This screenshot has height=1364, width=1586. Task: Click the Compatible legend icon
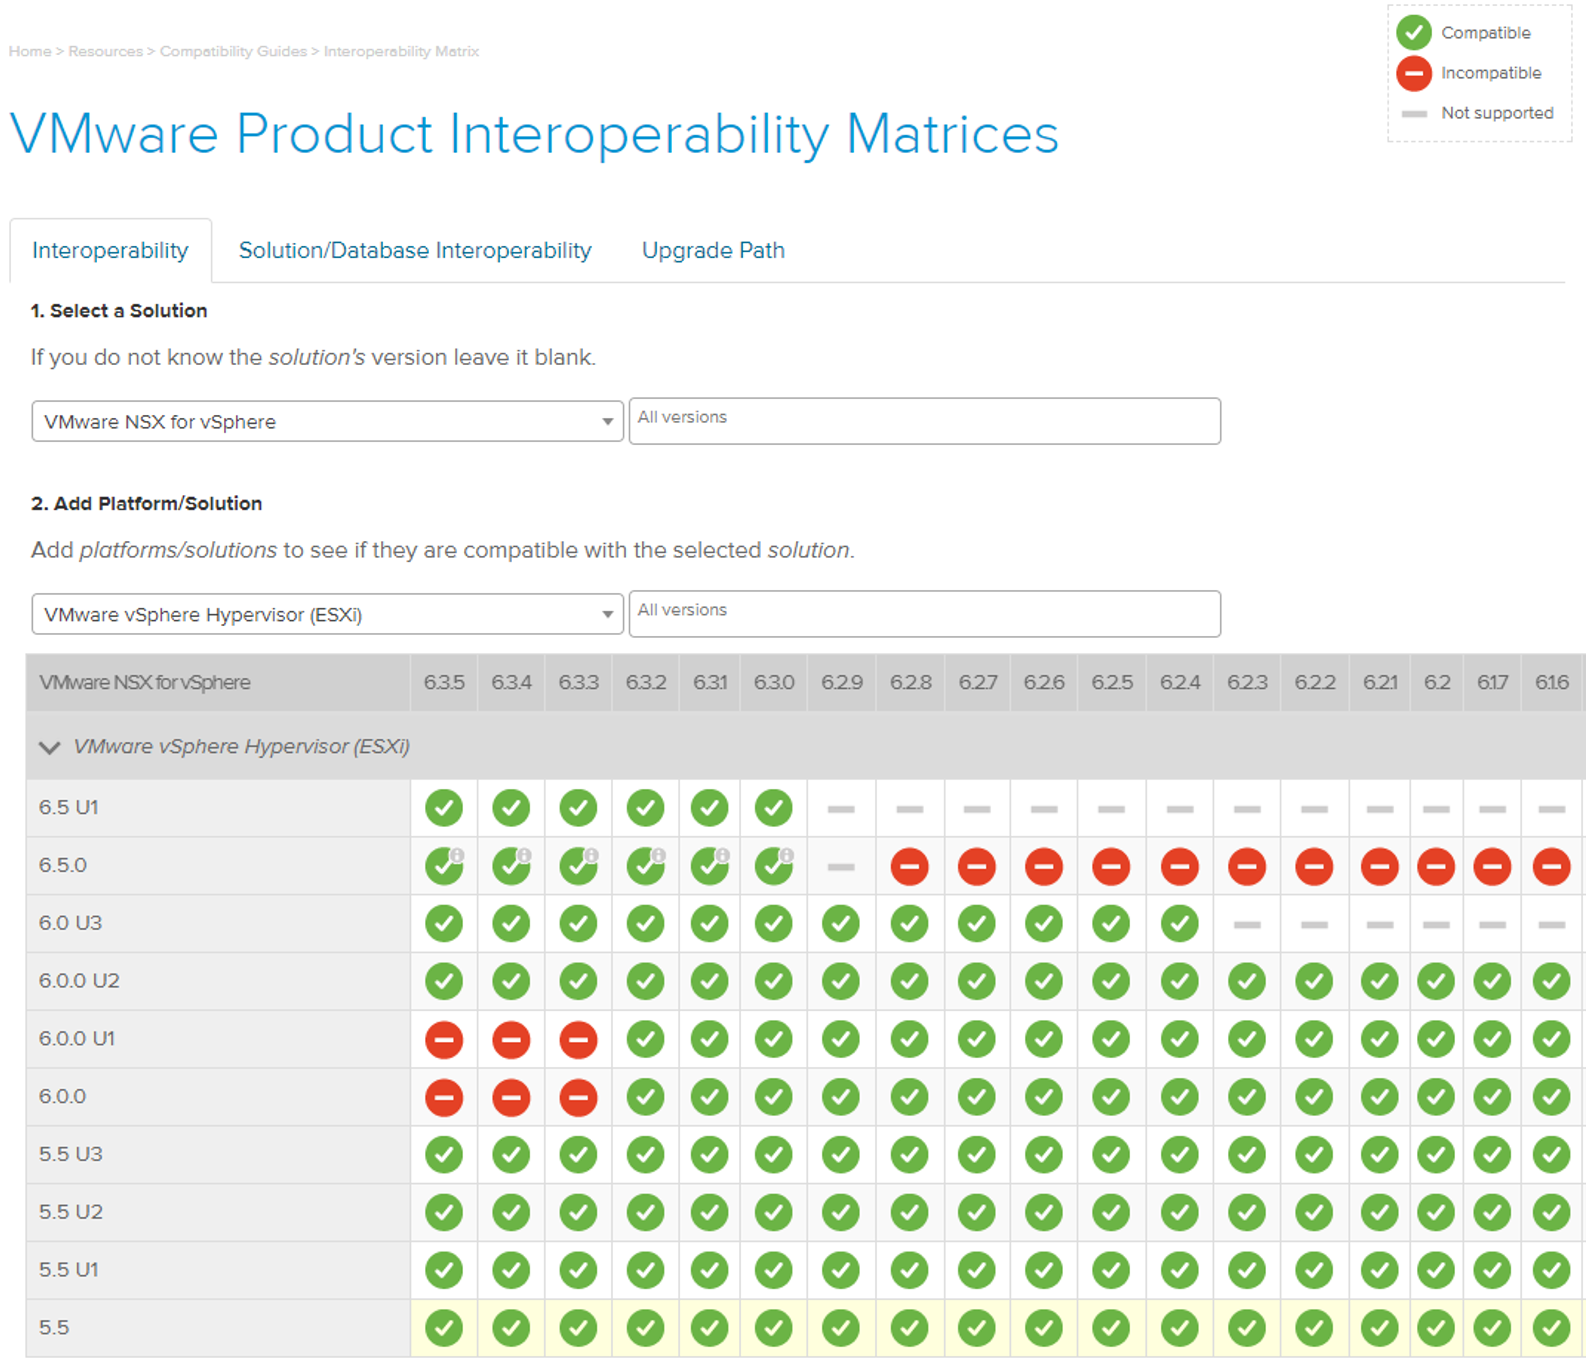[1414, 33]
